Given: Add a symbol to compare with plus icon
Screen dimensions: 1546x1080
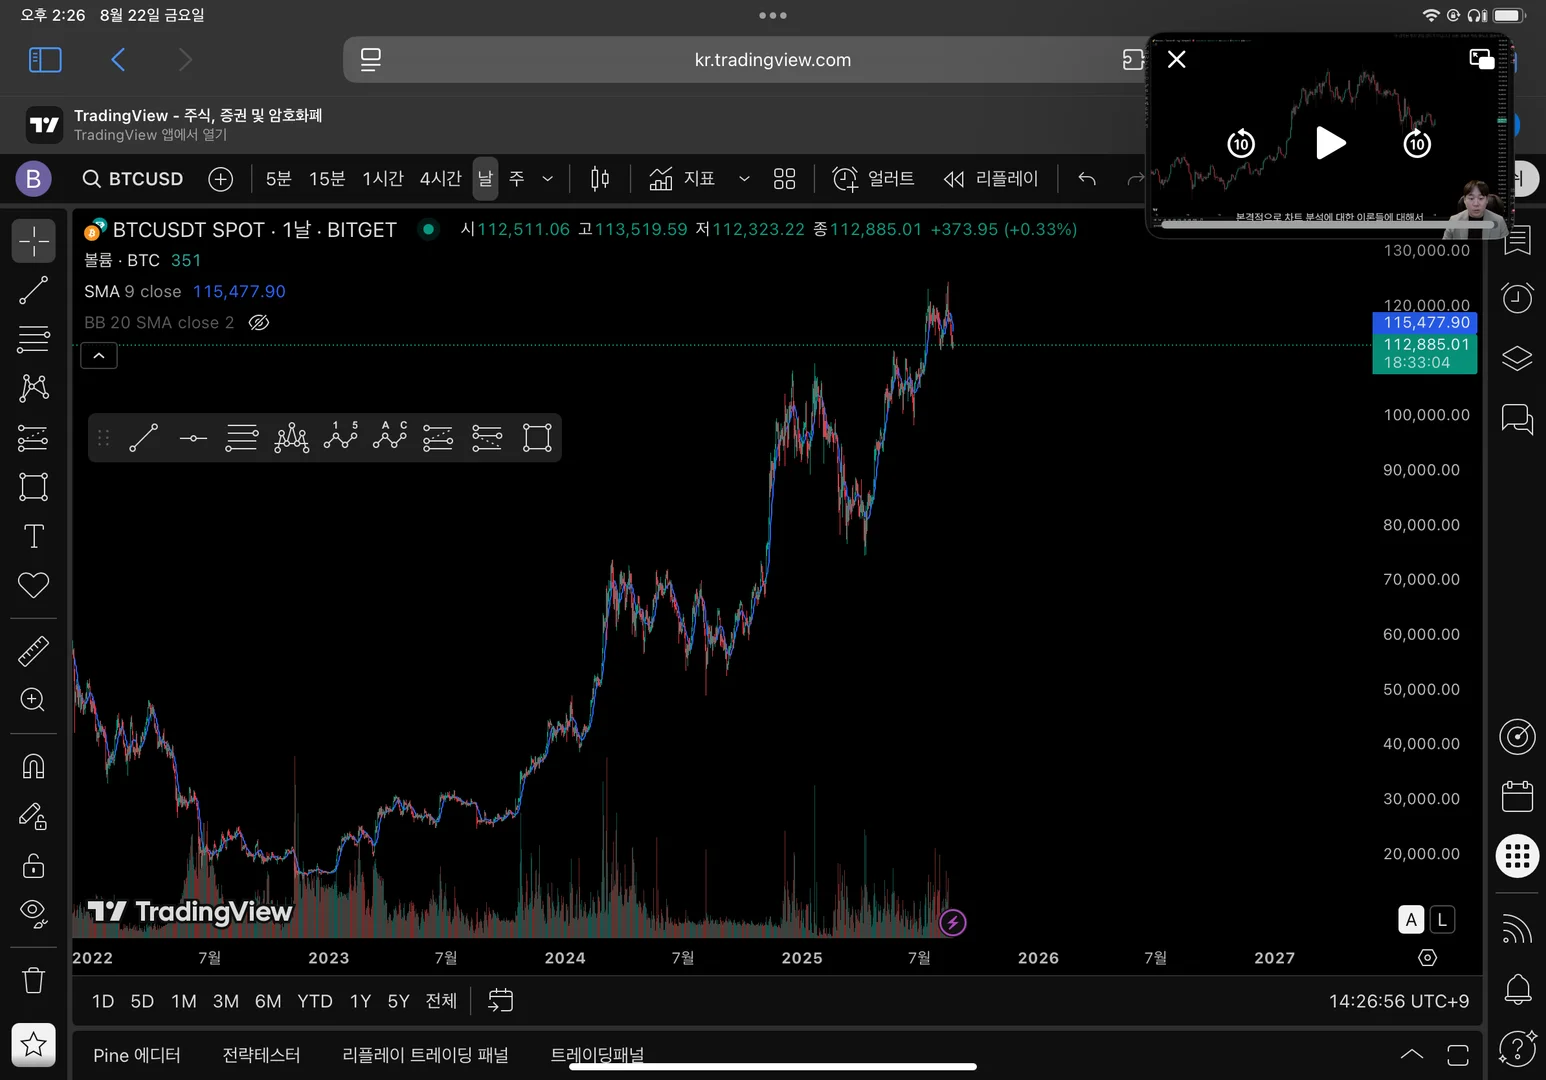Looking at the screenshot, I should (221, 179).
